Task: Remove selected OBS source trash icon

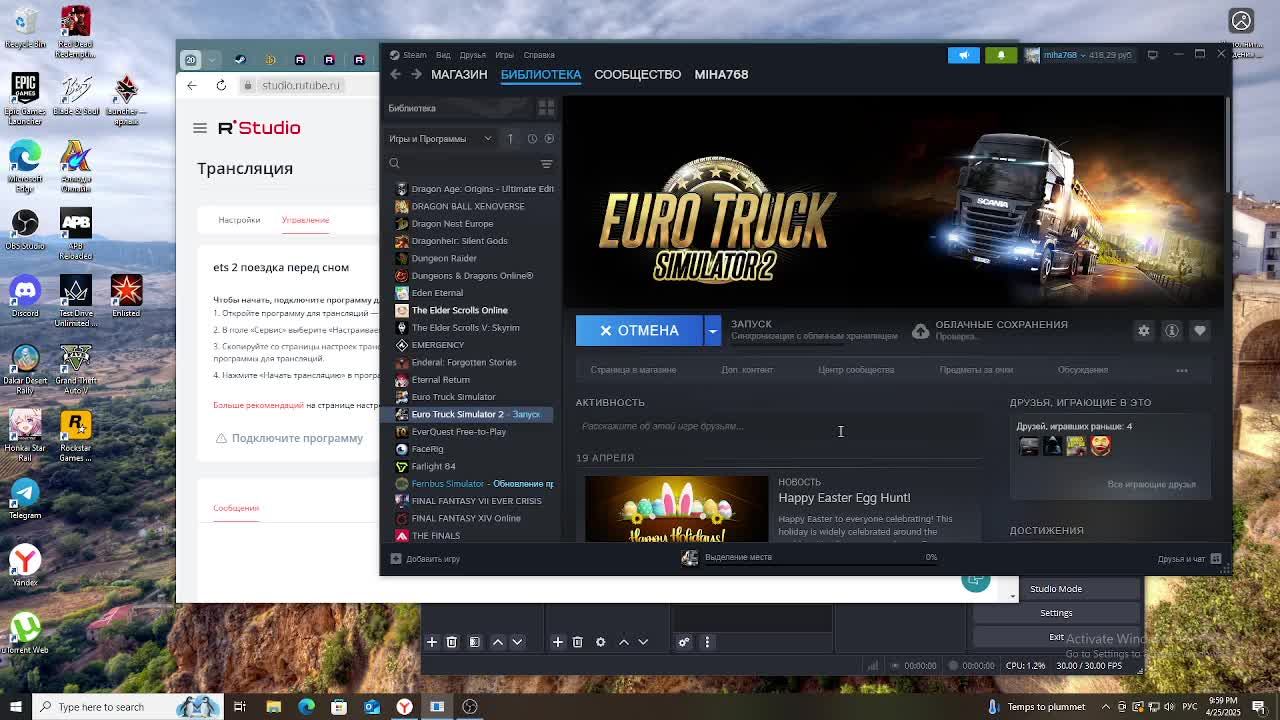Action: (578, 642)
